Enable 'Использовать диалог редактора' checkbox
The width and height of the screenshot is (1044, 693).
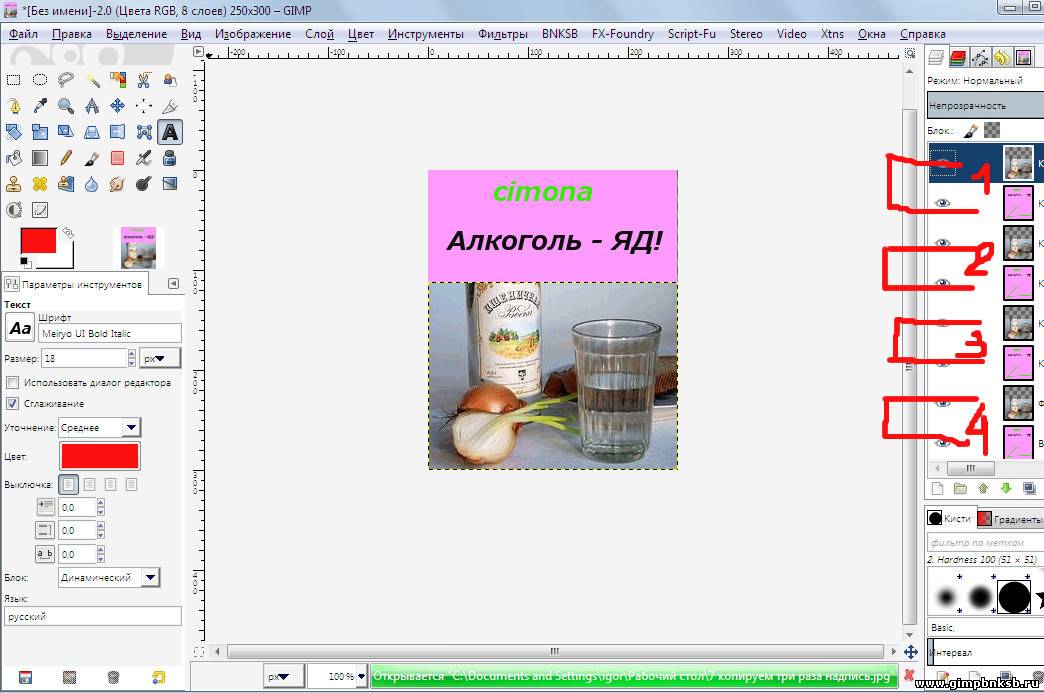tap(12, 383)
